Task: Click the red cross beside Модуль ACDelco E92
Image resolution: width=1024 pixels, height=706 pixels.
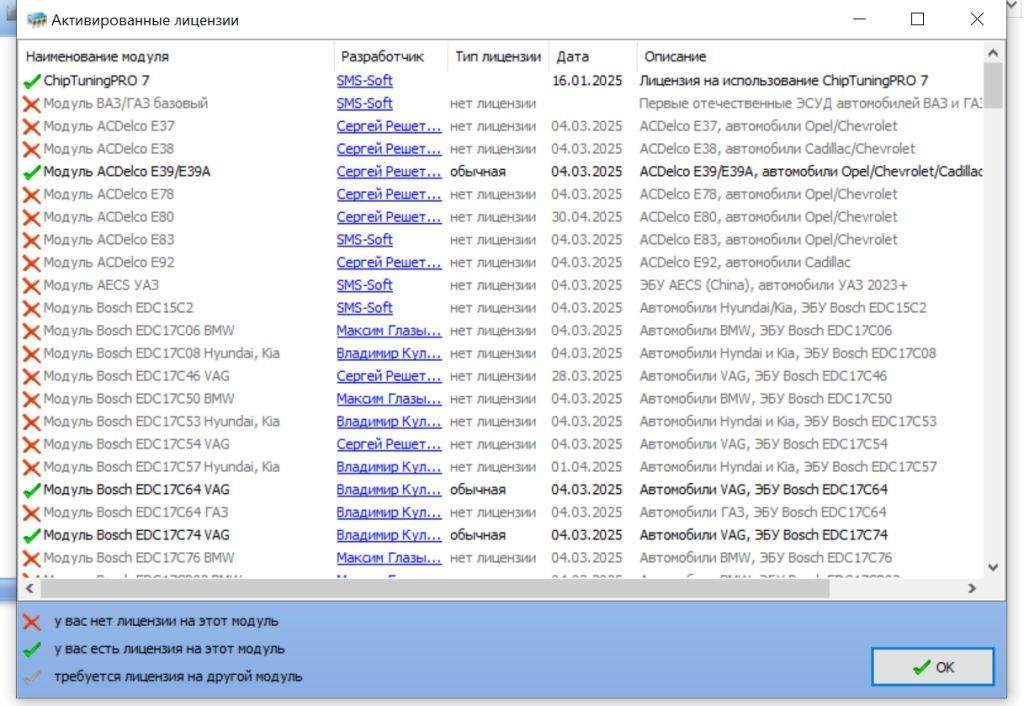Action: coord(31,263)
